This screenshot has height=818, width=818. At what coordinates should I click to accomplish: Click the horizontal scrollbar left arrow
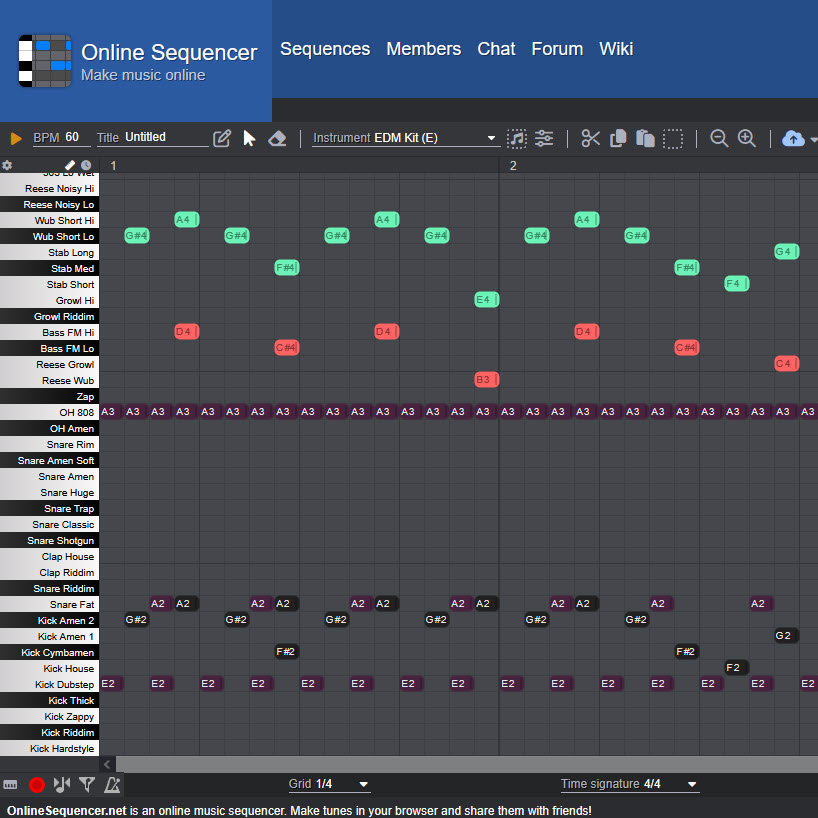pos(107,764)
